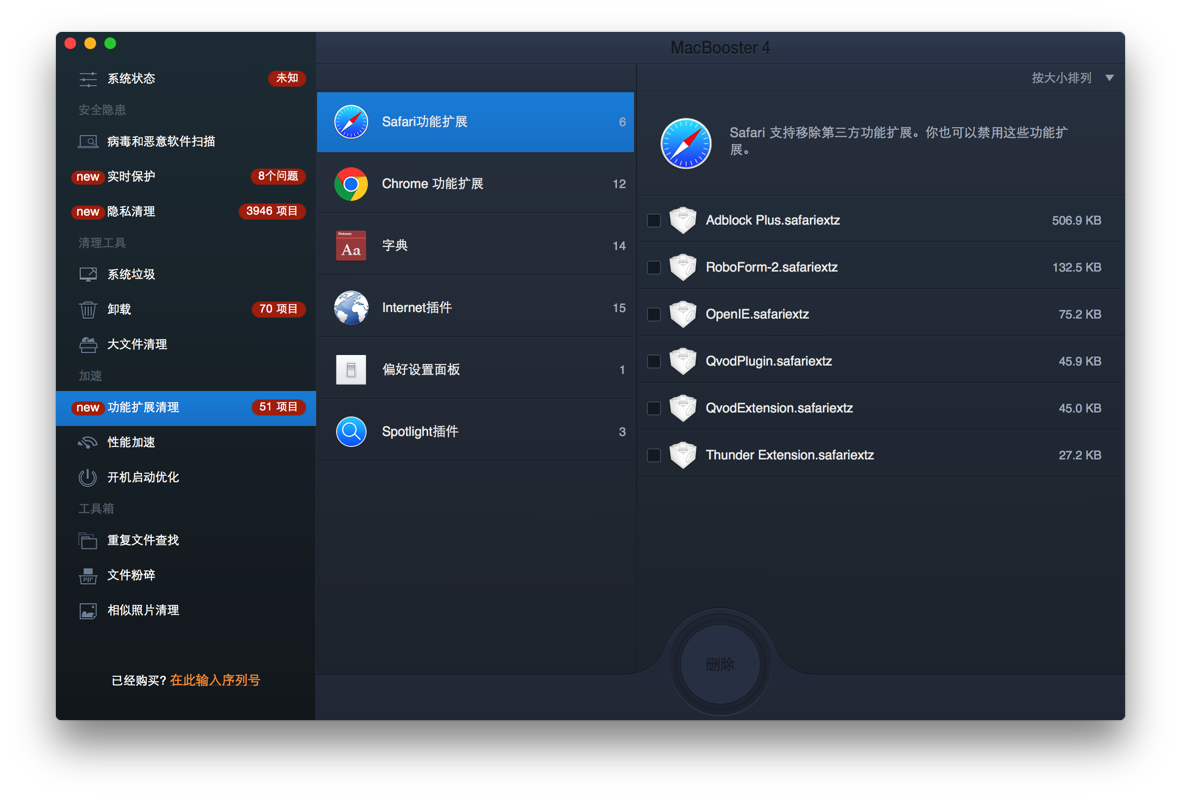Click the 系统垃圾 monitor icon
This screenshot has width=1181, height=800.
(x=88, y=274)
